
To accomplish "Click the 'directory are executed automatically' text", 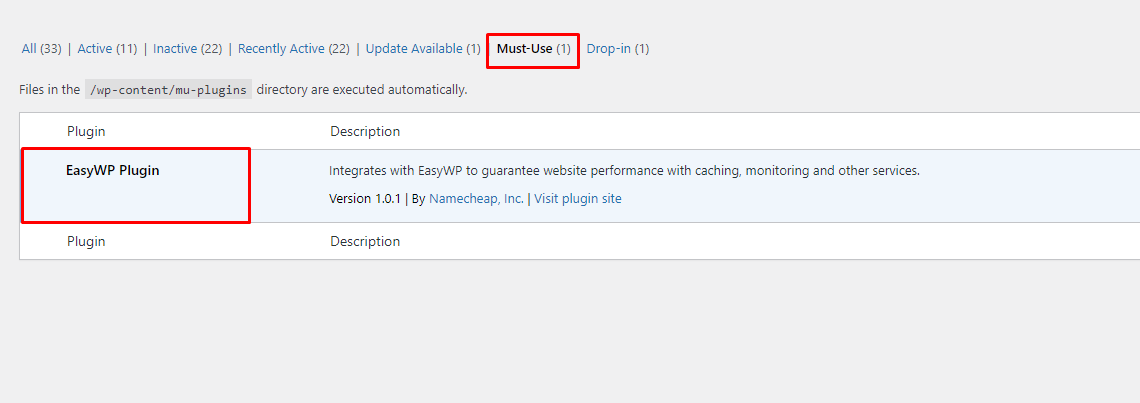I will pyautogui.click(x=361, y=90).
